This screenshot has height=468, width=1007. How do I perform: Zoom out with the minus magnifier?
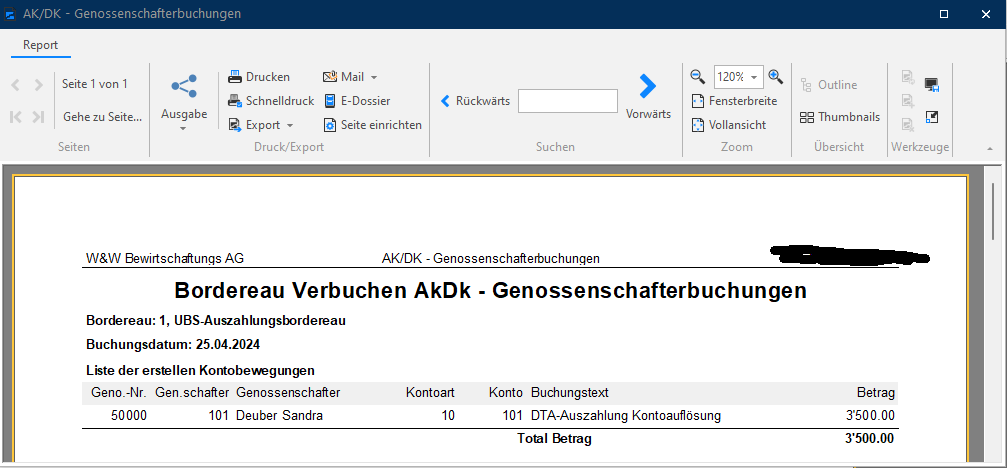(x=697, y=77)
